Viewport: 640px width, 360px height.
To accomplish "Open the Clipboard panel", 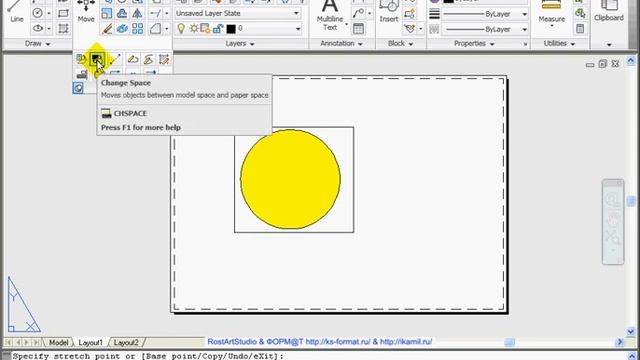I will click(x=609, y=12).
